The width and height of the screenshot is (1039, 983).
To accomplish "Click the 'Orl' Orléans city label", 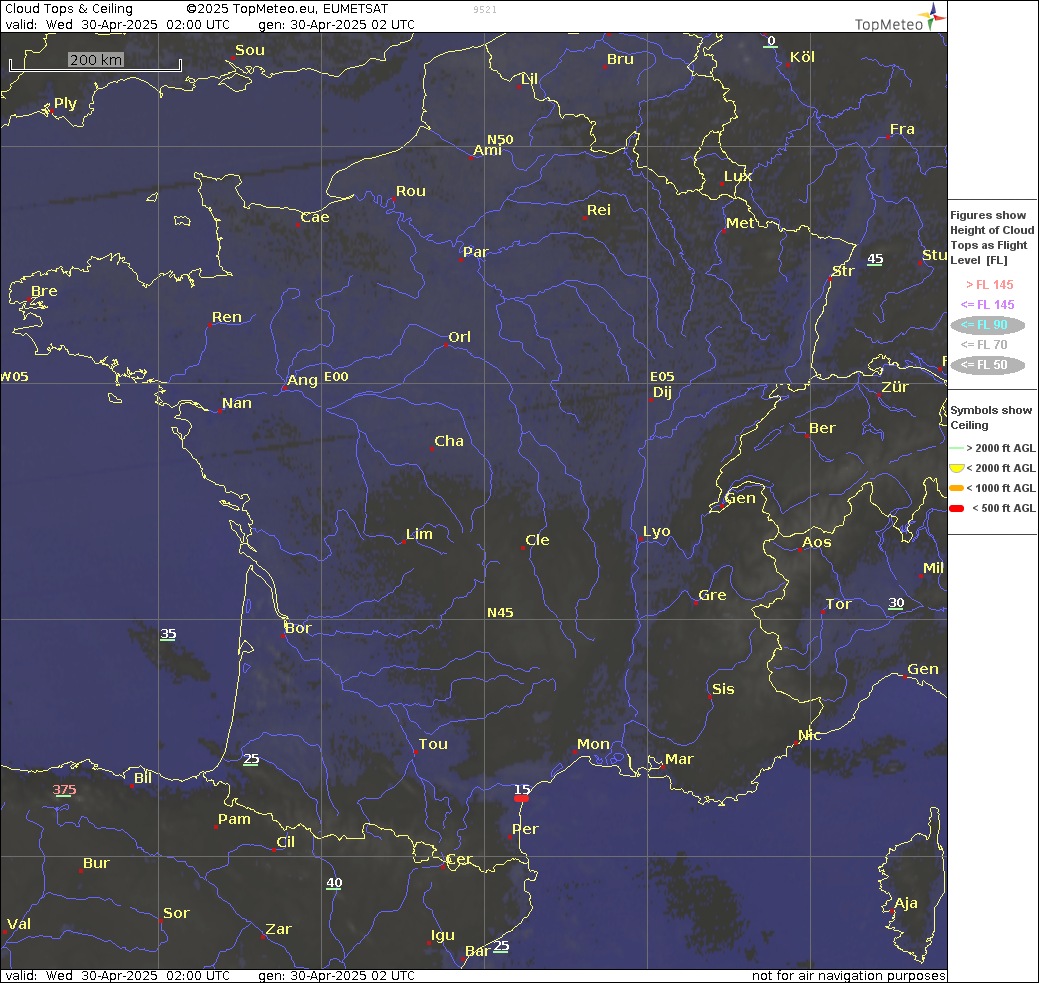I will (x=460, y=337).
